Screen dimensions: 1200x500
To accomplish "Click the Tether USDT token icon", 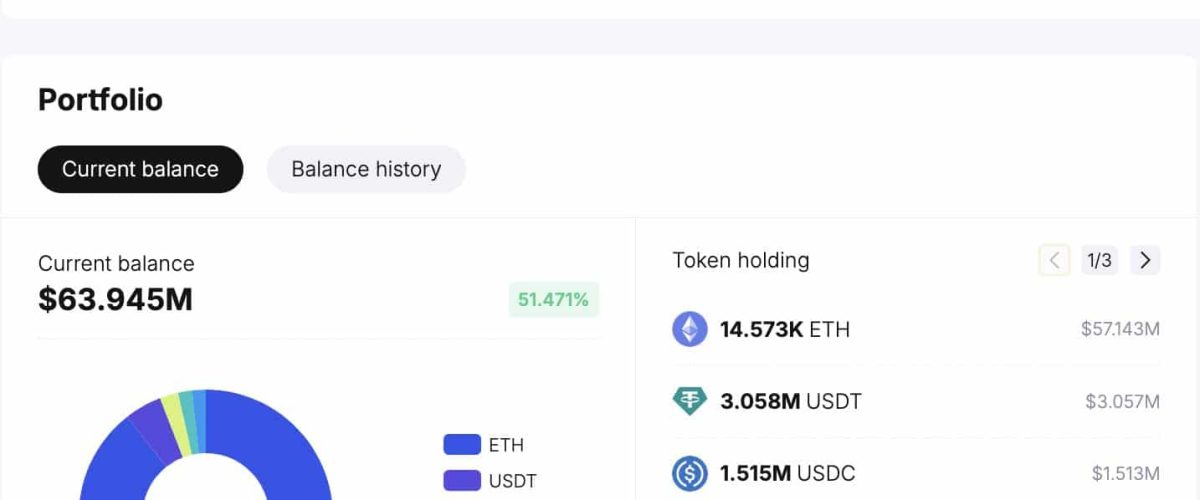I will (x=689, y=401).
